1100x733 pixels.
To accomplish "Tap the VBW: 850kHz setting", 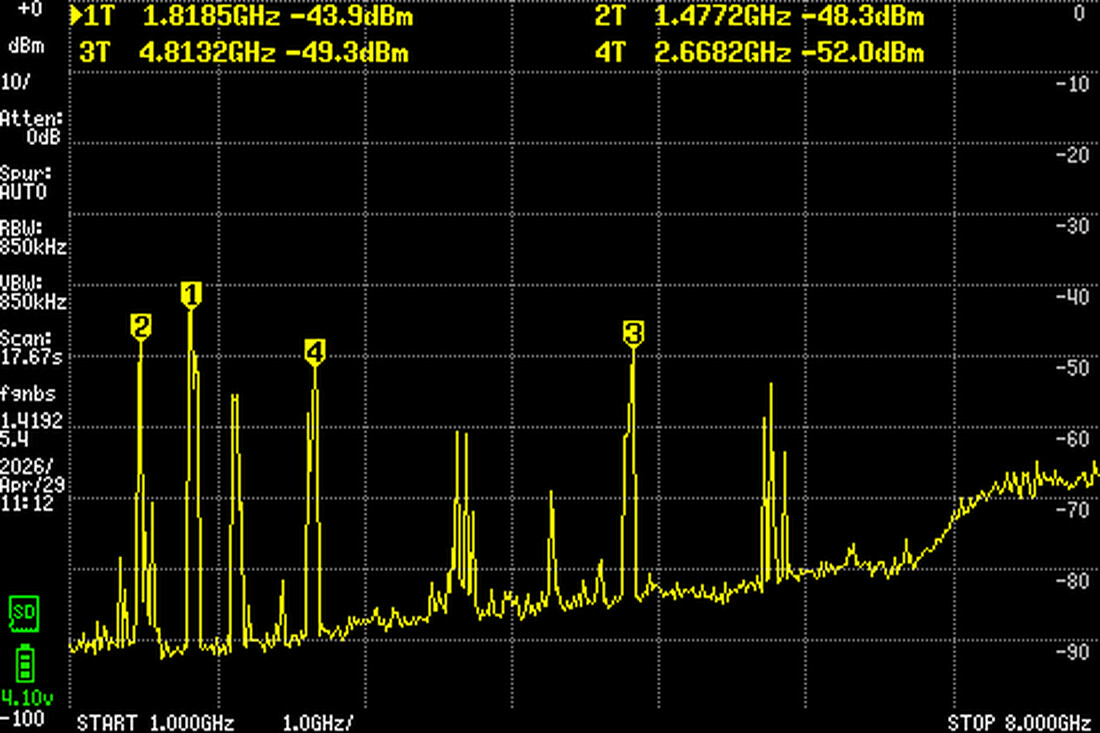I will click(x=33, y=292).
